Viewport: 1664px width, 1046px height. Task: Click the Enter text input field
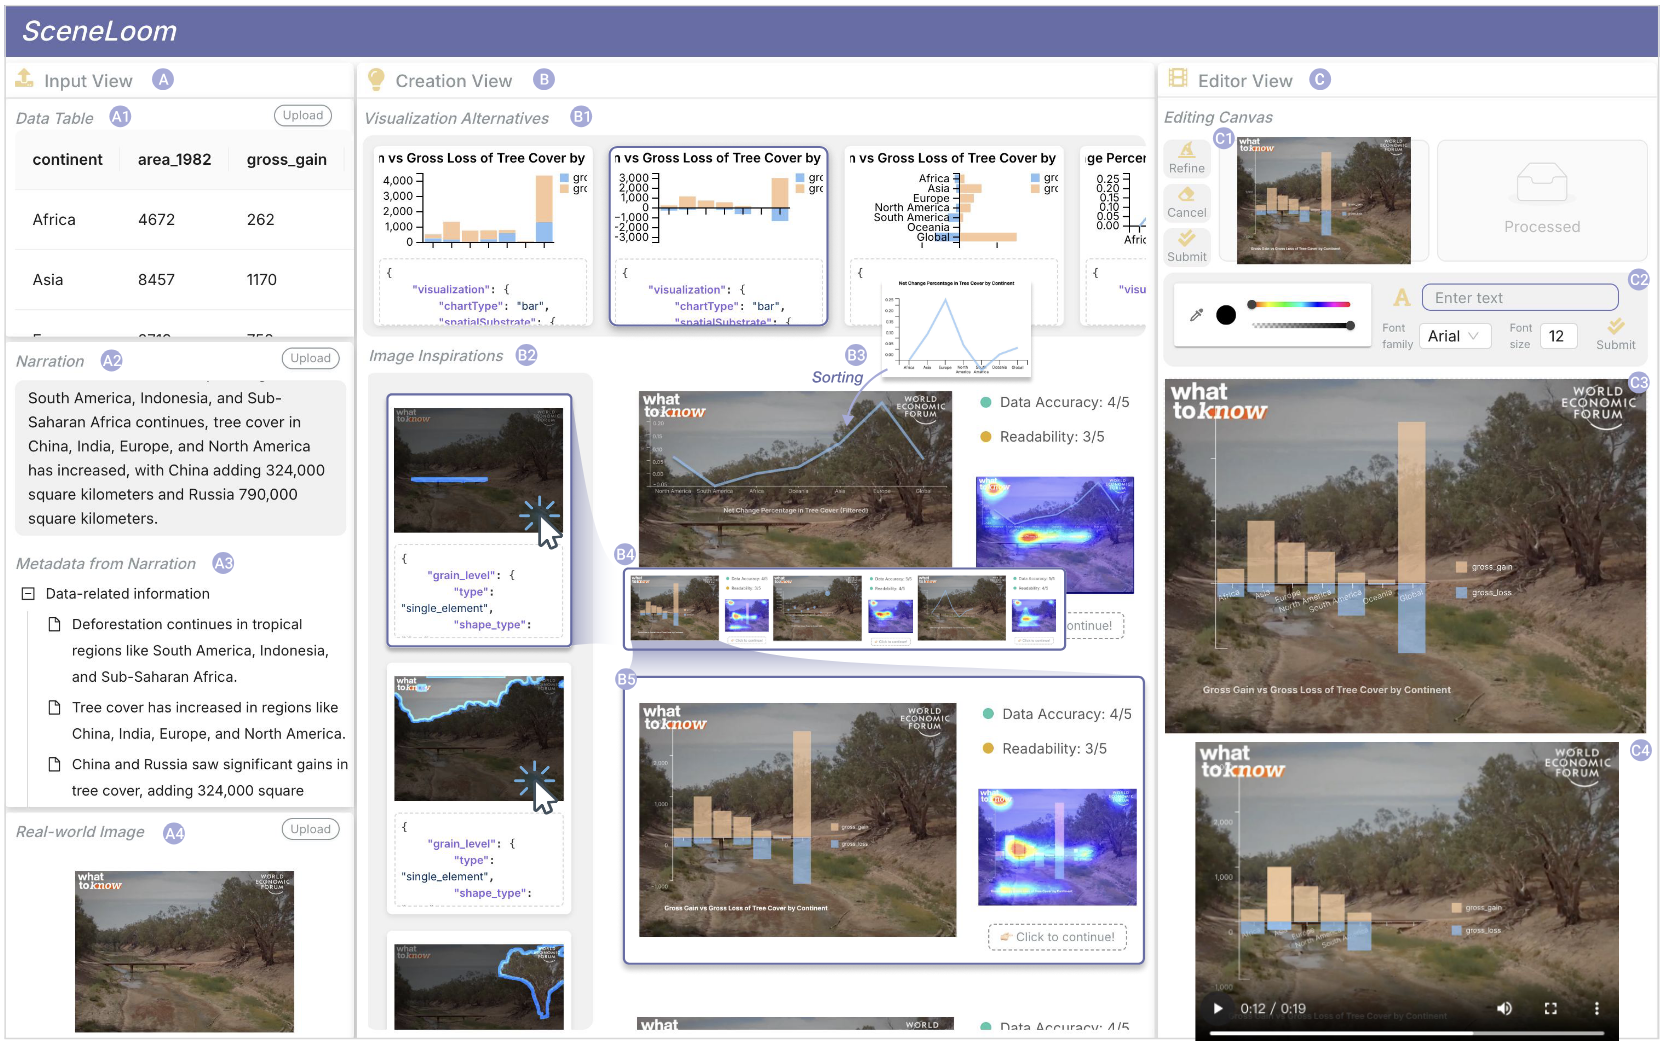(x=1519, y=298)
